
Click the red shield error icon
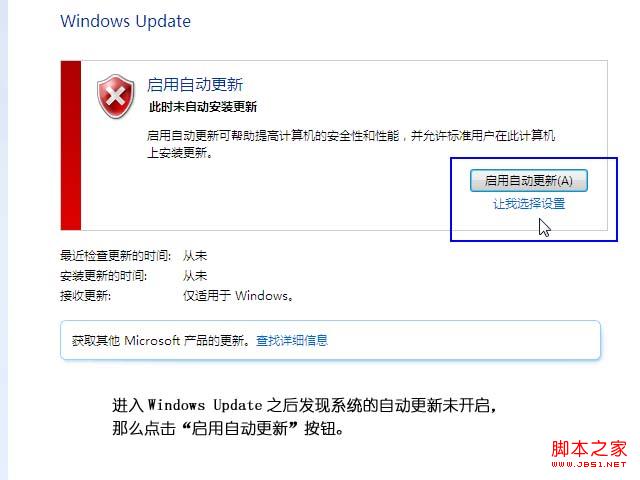coord(116,96)
